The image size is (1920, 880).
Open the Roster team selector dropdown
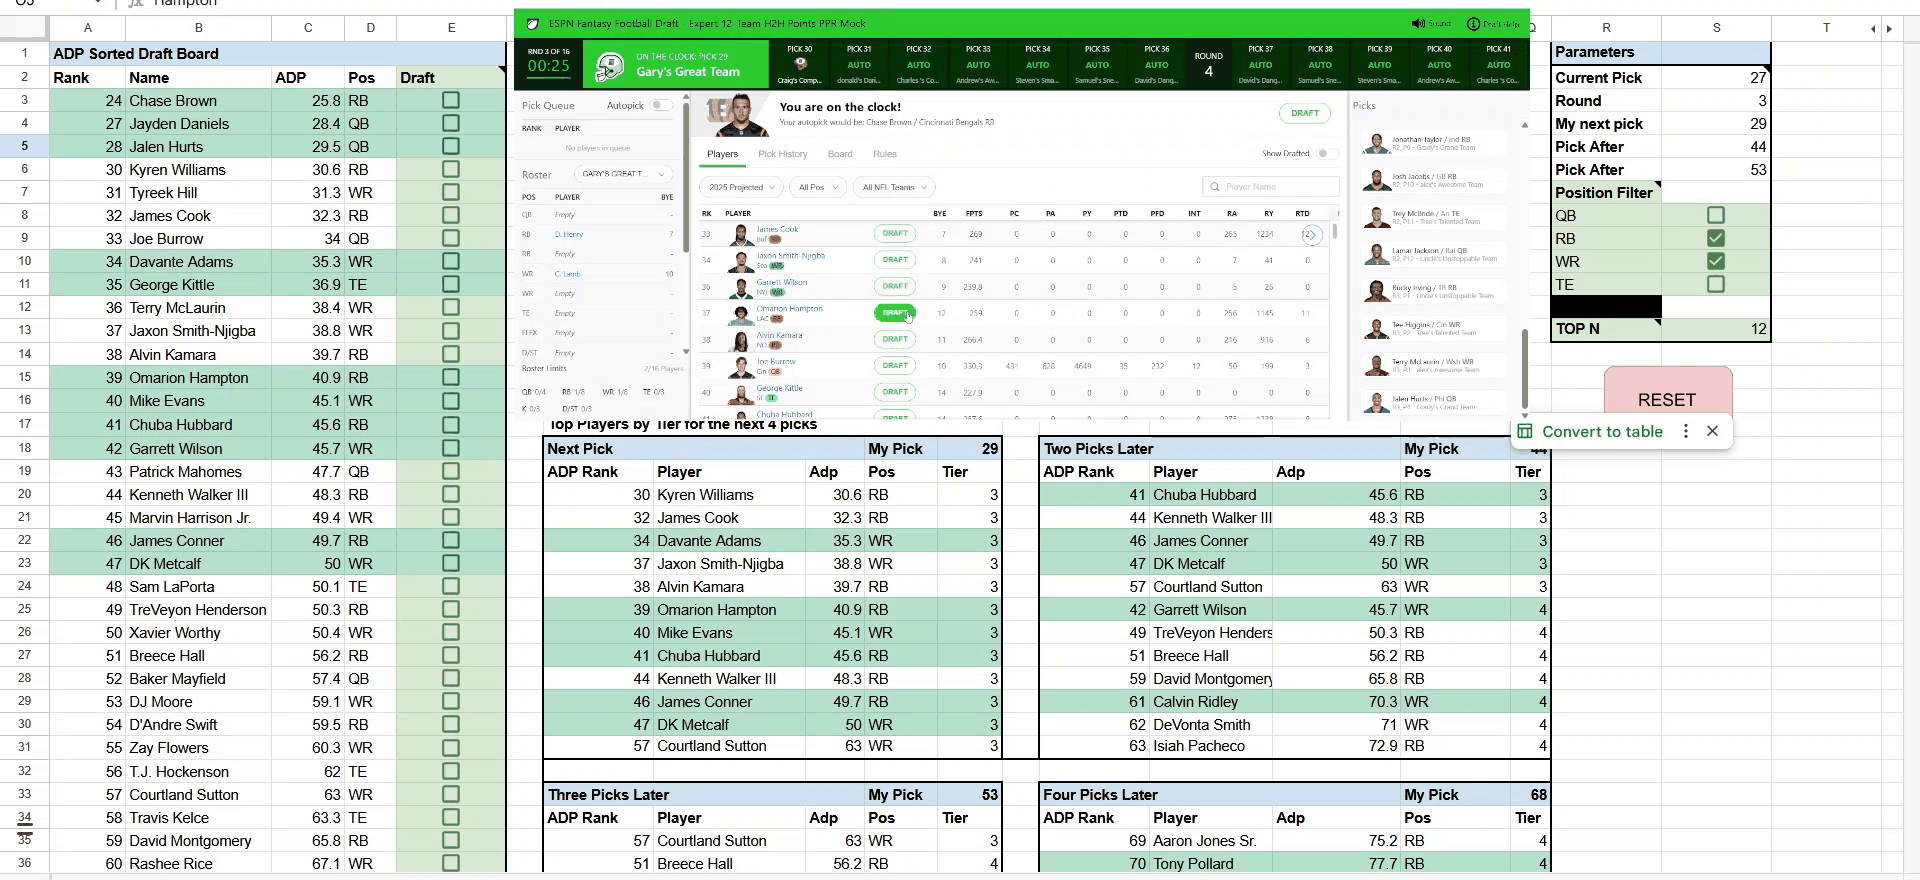point(624,174)
